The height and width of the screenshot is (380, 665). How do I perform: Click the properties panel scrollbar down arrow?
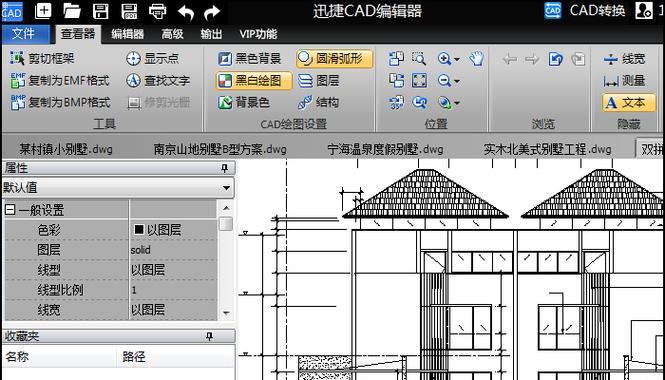pos(226,313)
